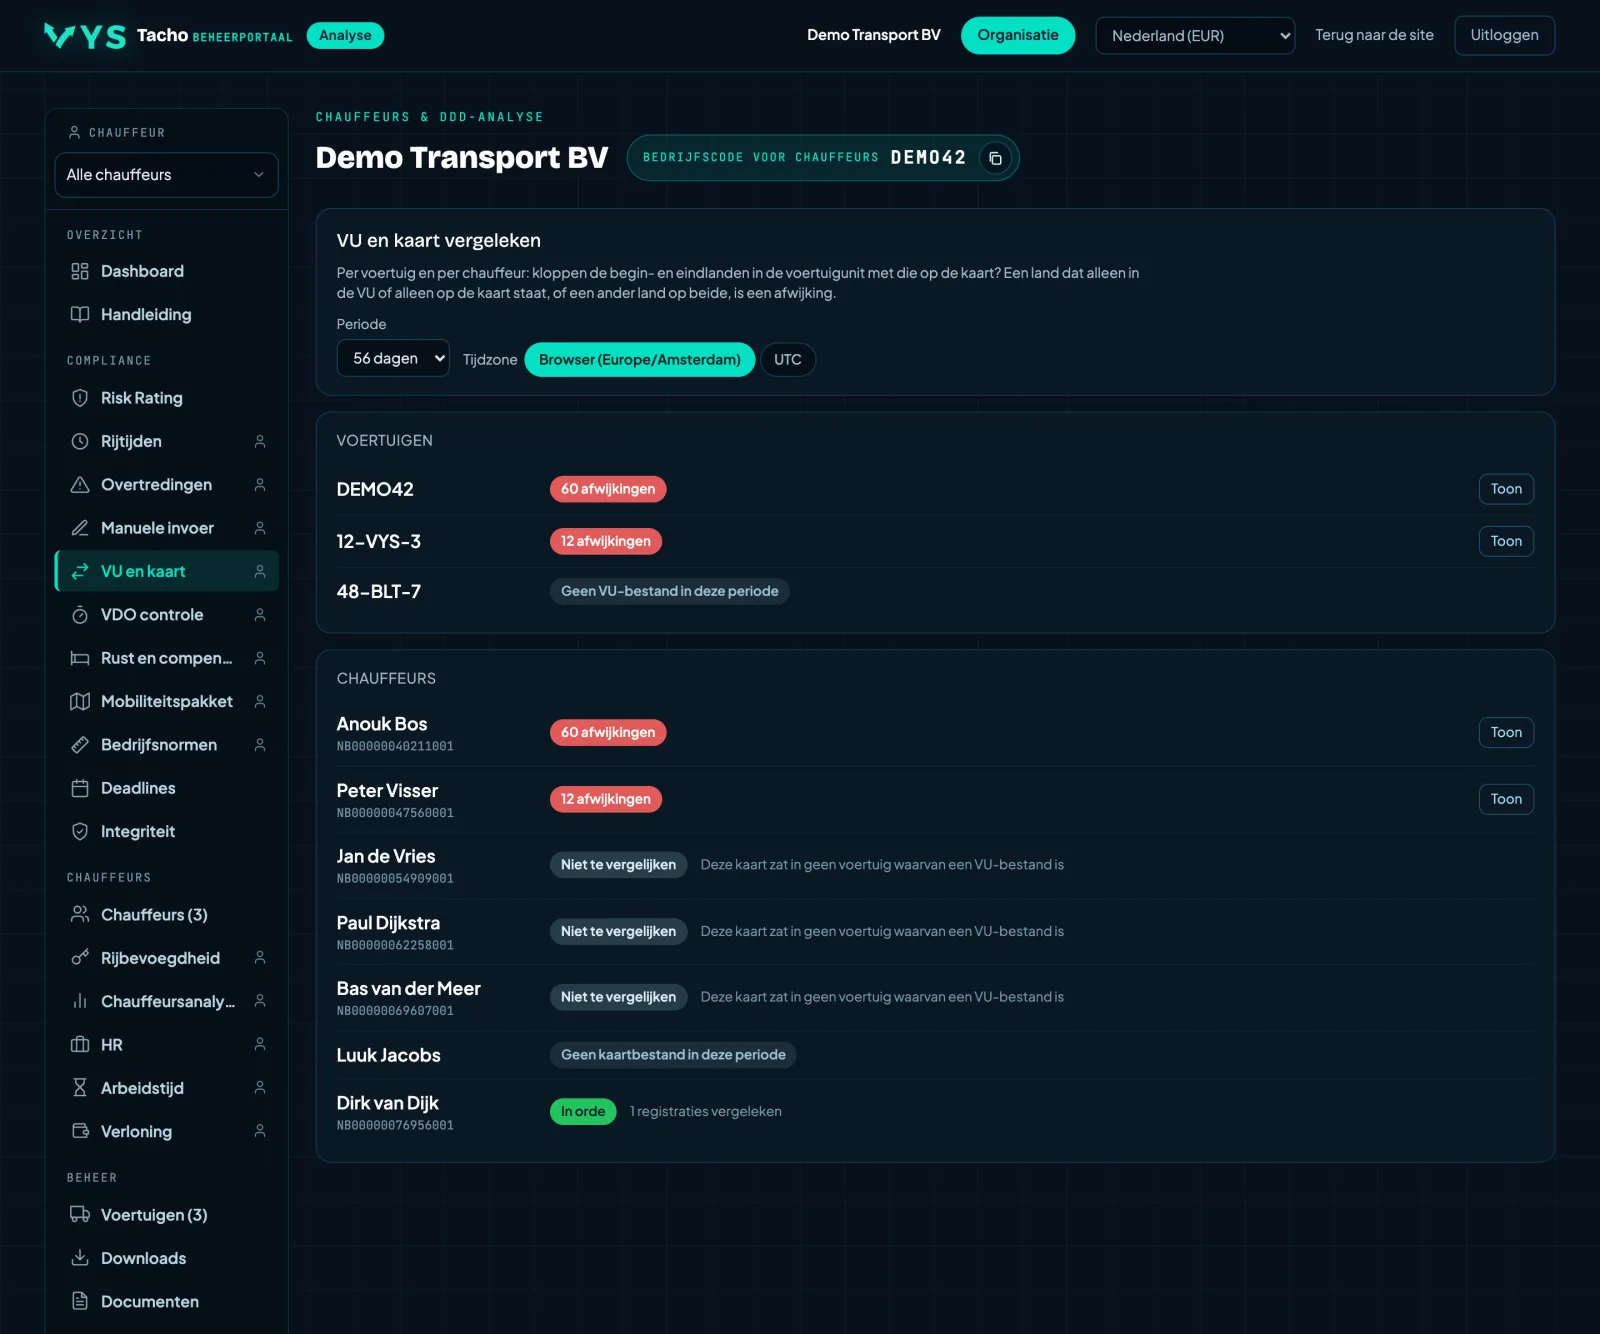Select Voertuigen (3) in Beheer
This screenshot has width=1600, height=1334.
pos(166,1215)
